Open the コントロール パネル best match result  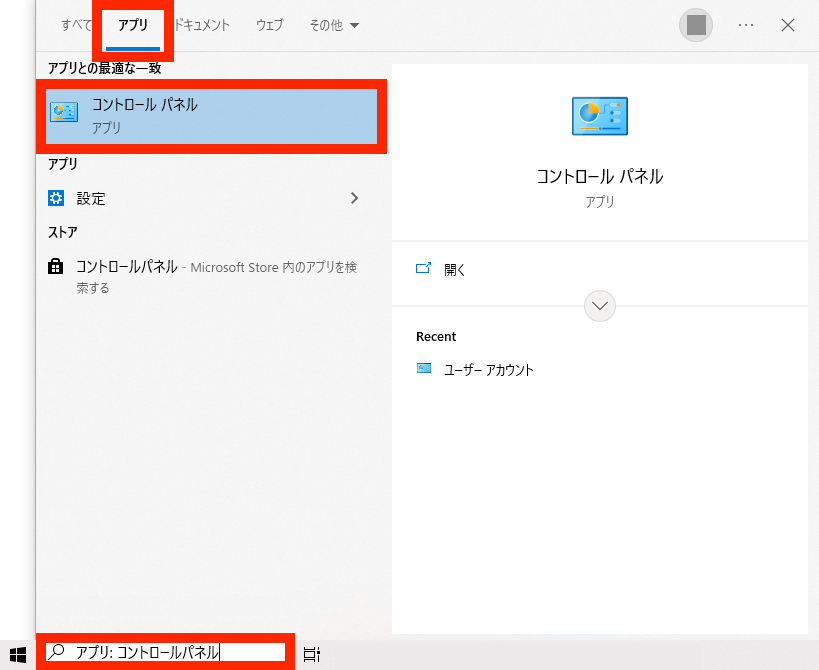pos(211,116)
